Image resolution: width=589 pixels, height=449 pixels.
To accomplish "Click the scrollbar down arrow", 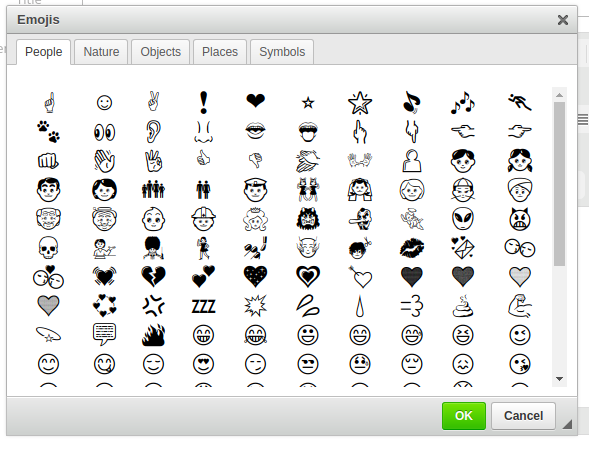I will [559, 379].
